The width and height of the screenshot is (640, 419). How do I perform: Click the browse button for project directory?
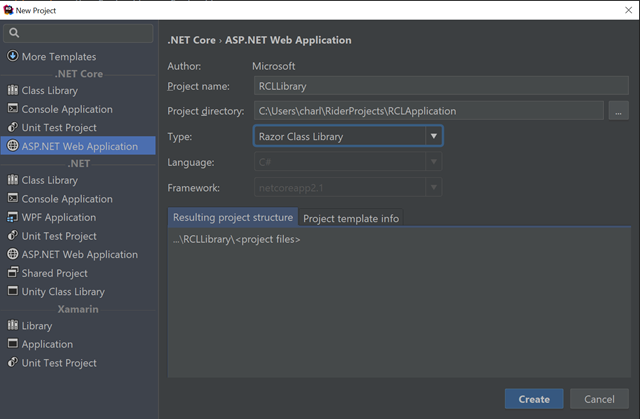coord(618,111)
